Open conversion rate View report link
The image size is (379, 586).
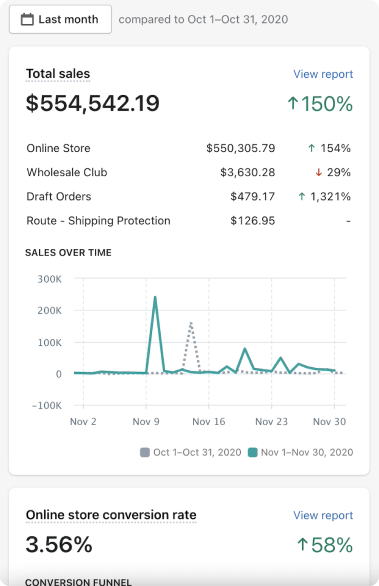click(x=323, y=515)
